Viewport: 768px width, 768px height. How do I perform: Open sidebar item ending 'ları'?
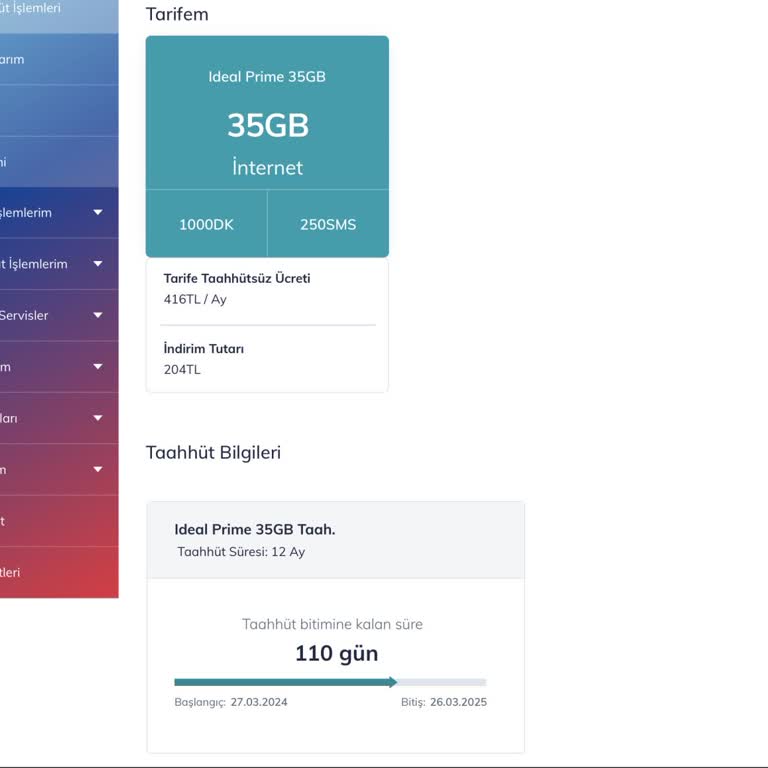59,418
